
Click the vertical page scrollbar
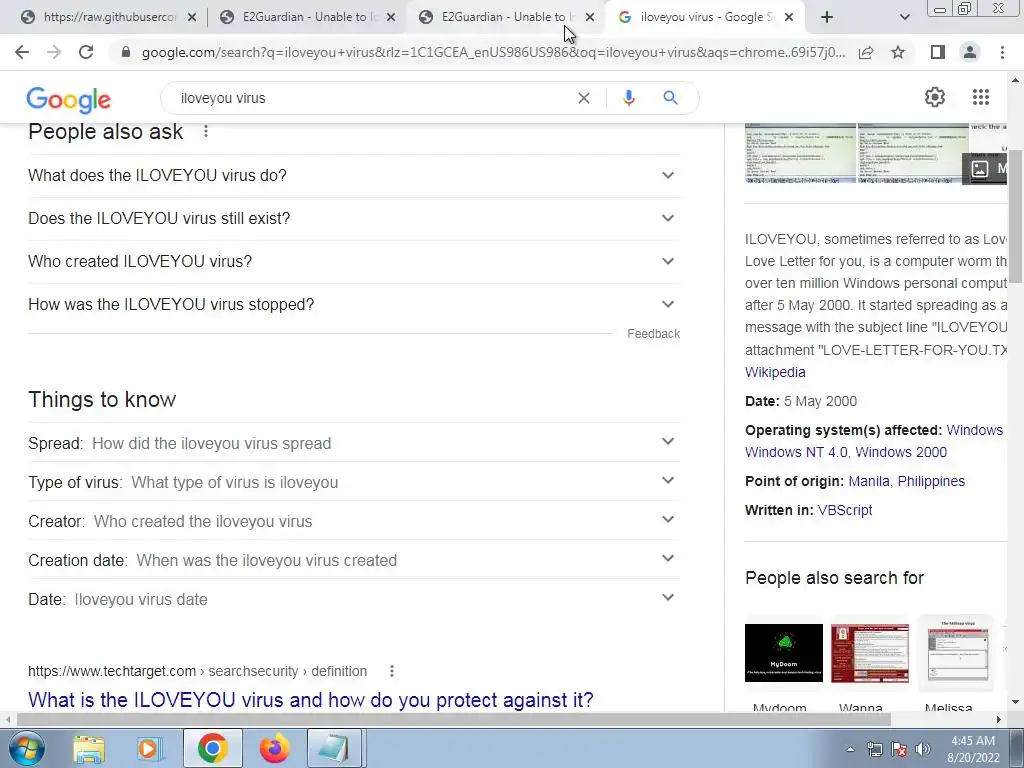1016,216
